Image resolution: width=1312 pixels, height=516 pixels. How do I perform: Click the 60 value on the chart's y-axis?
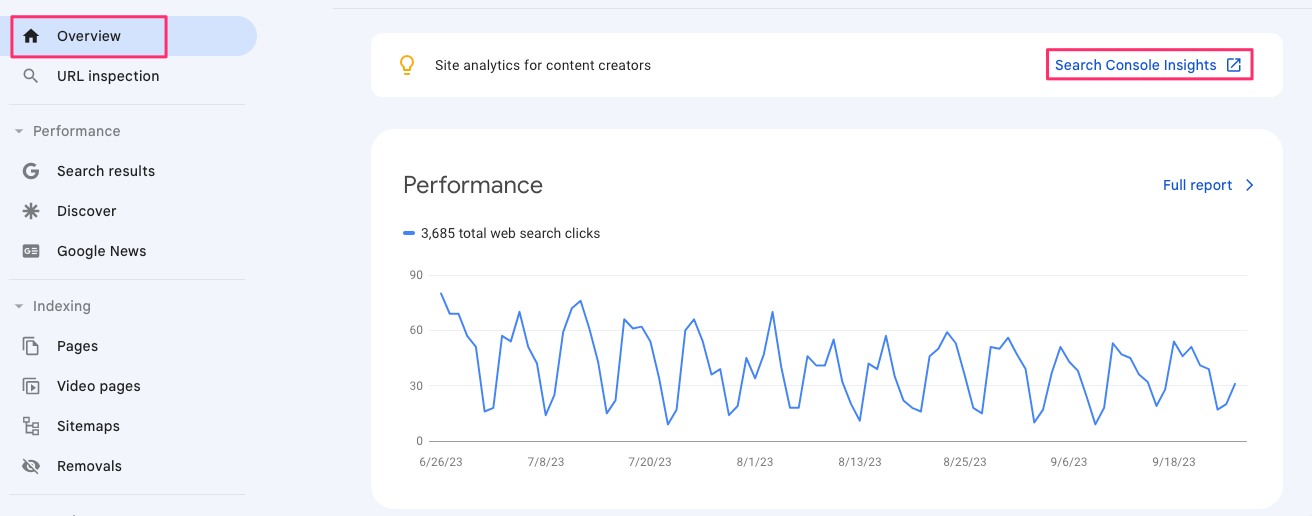[x=416, y=330]
